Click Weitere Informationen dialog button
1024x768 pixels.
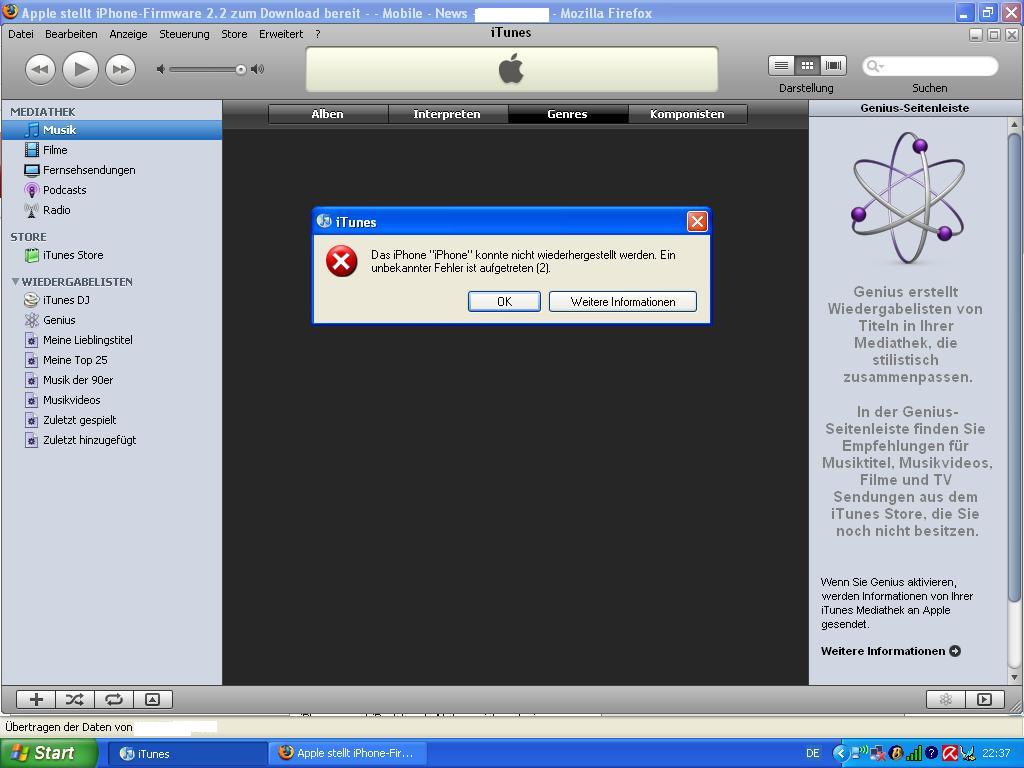(622, 302)
